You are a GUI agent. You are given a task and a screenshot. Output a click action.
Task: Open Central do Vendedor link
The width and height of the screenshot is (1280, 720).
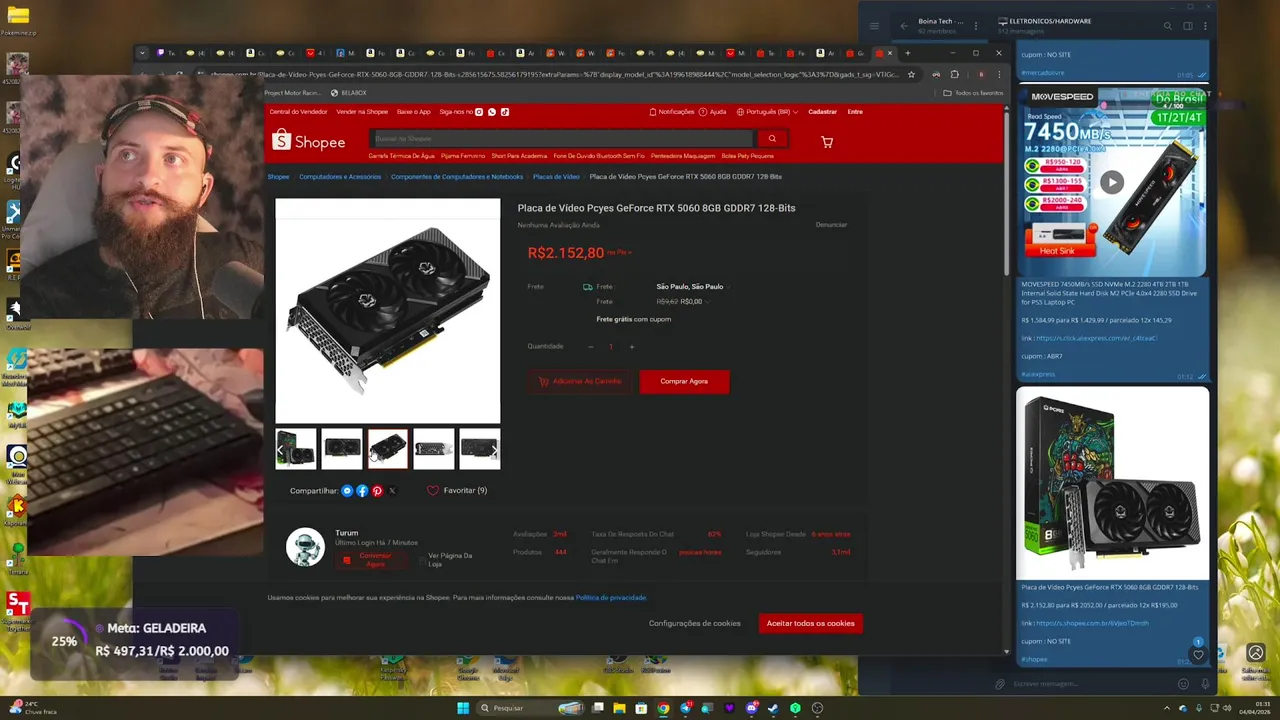298,112
